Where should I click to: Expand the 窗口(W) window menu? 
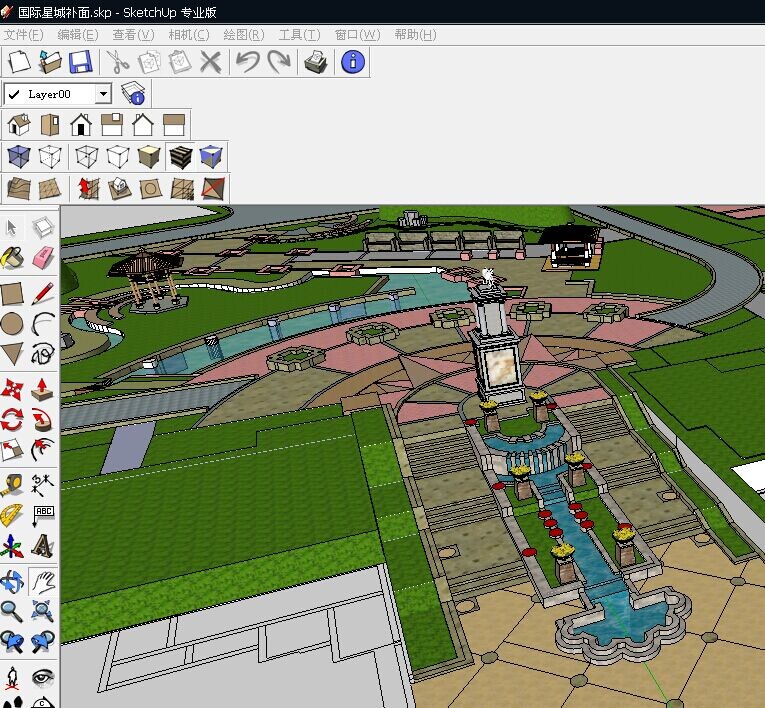[357, 34]
